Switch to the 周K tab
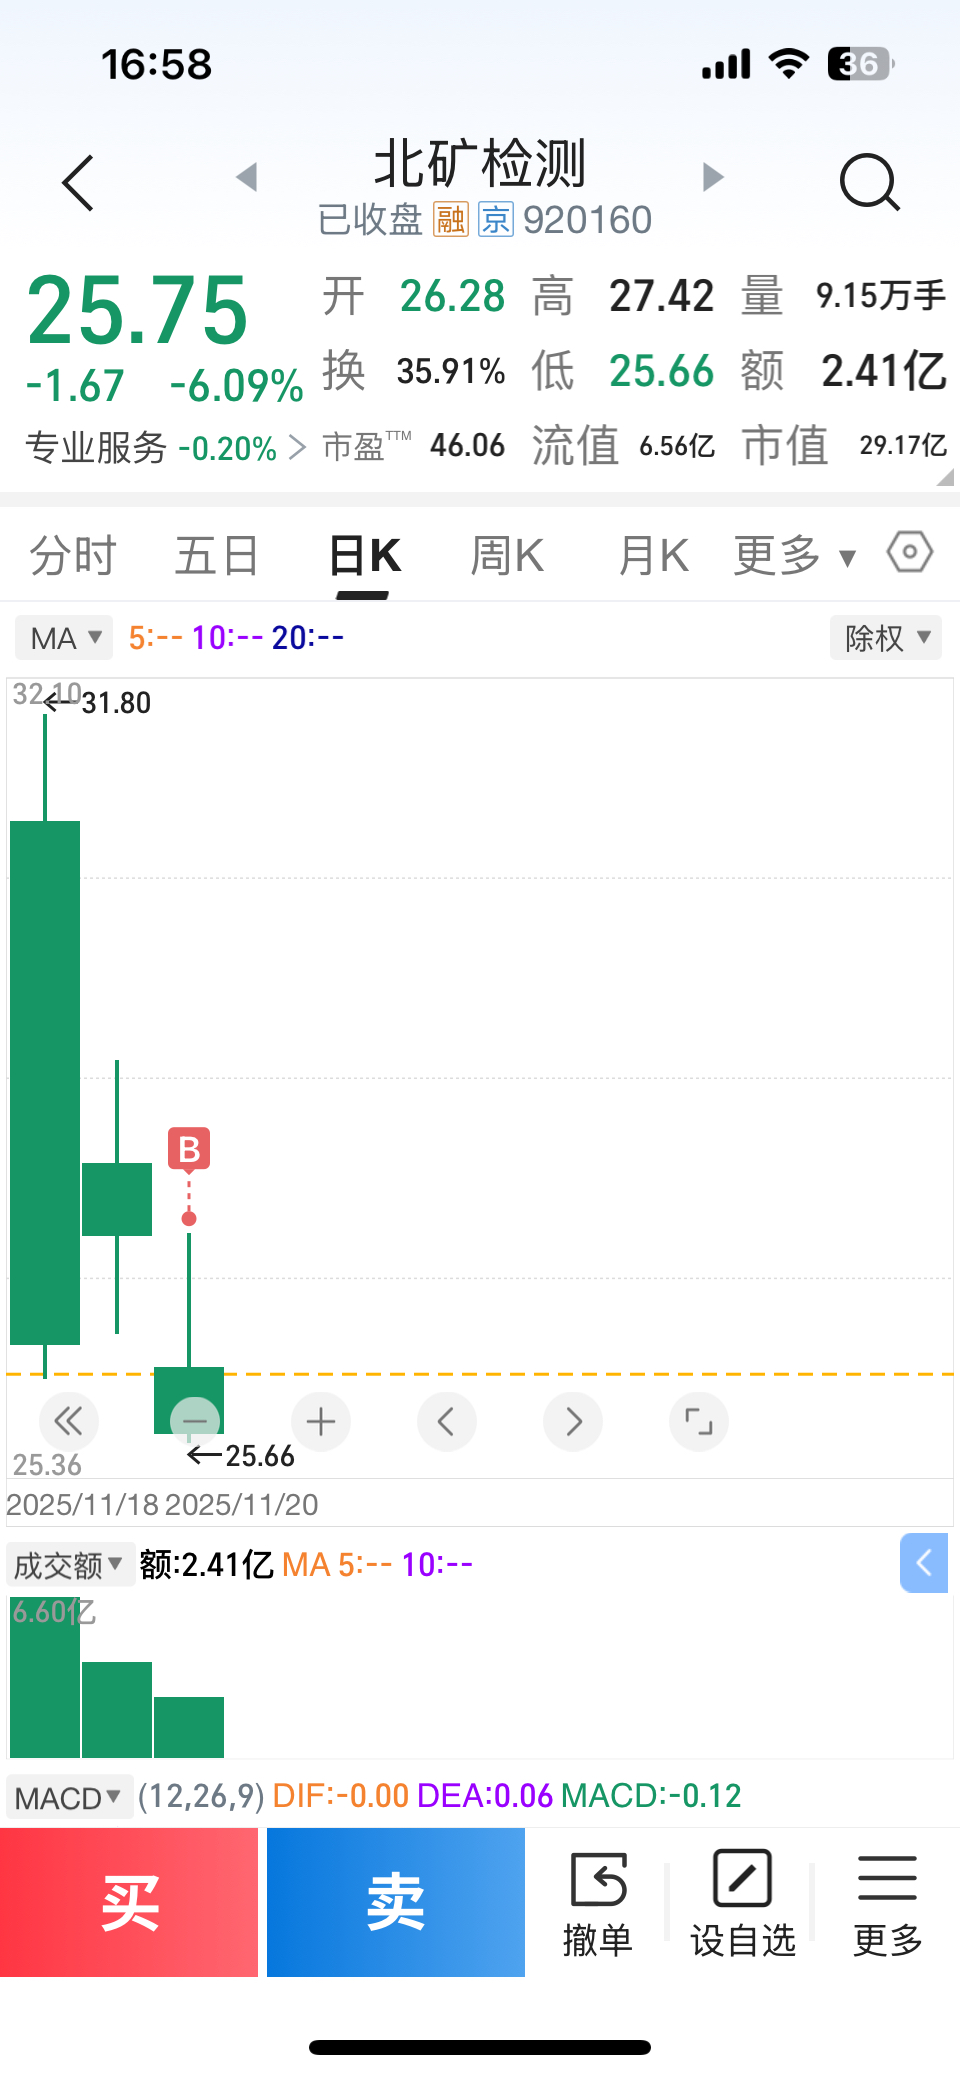This screenshot has width=960, height=2079. (x=508, y=556)
